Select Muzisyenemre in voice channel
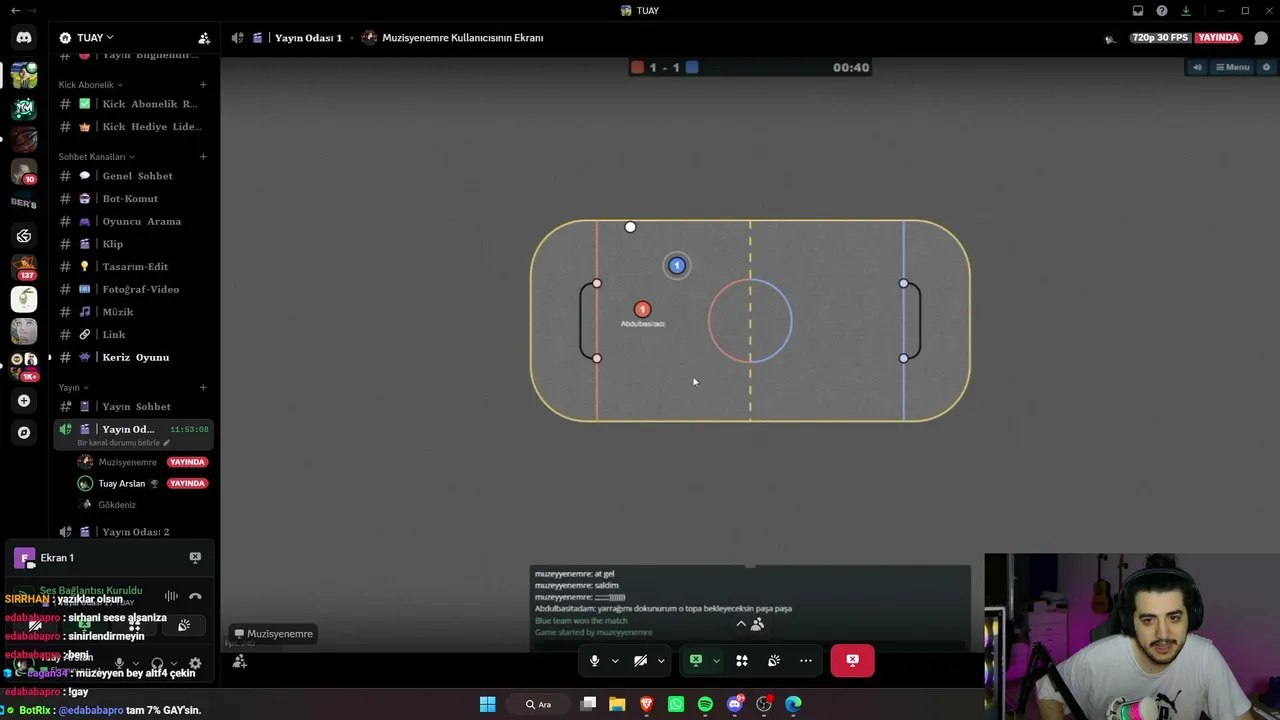Screen dimensions: 1280x720 [143, 462]
